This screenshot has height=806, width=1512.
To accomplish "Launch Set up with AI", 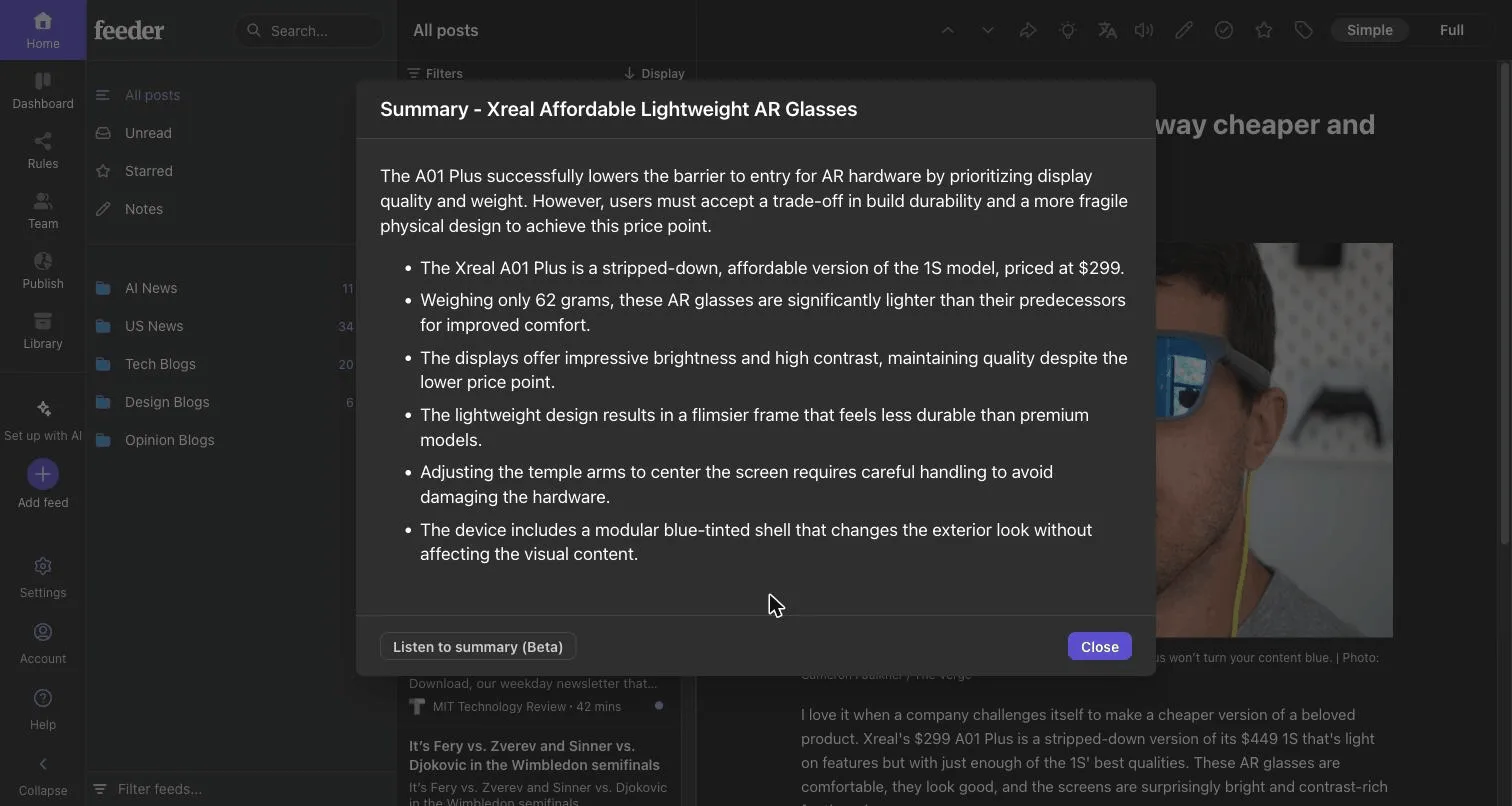I will pyautogui.click(x=42, y=420).
